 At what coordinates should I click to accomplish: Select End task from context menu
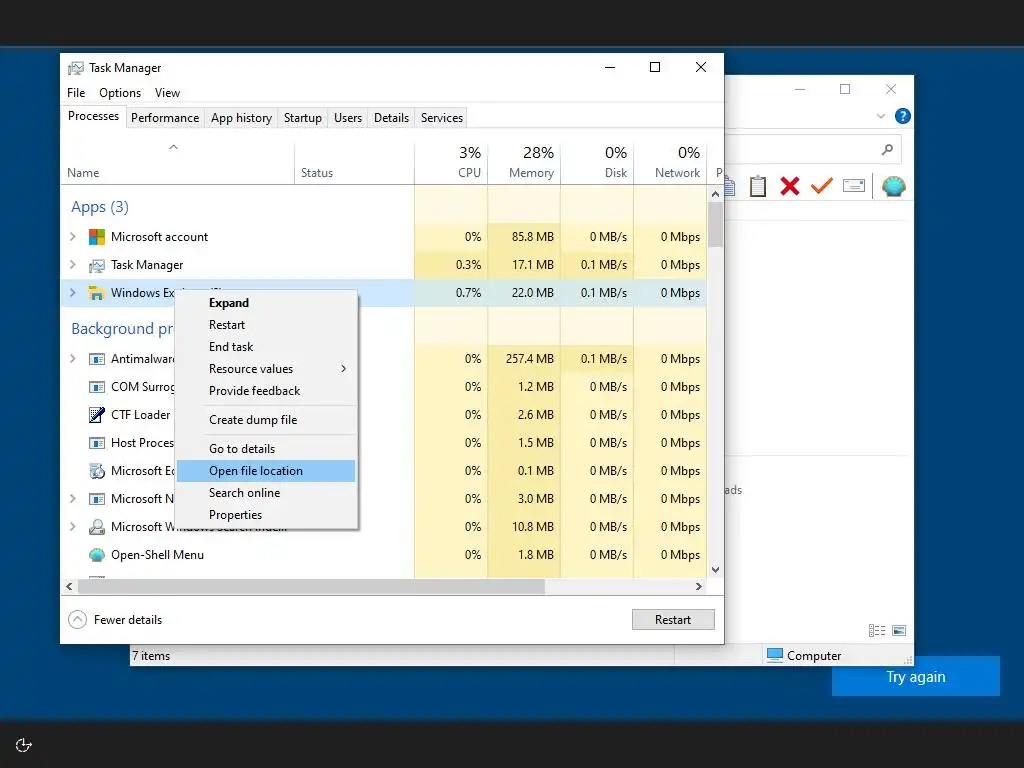[x=266, y=347]
